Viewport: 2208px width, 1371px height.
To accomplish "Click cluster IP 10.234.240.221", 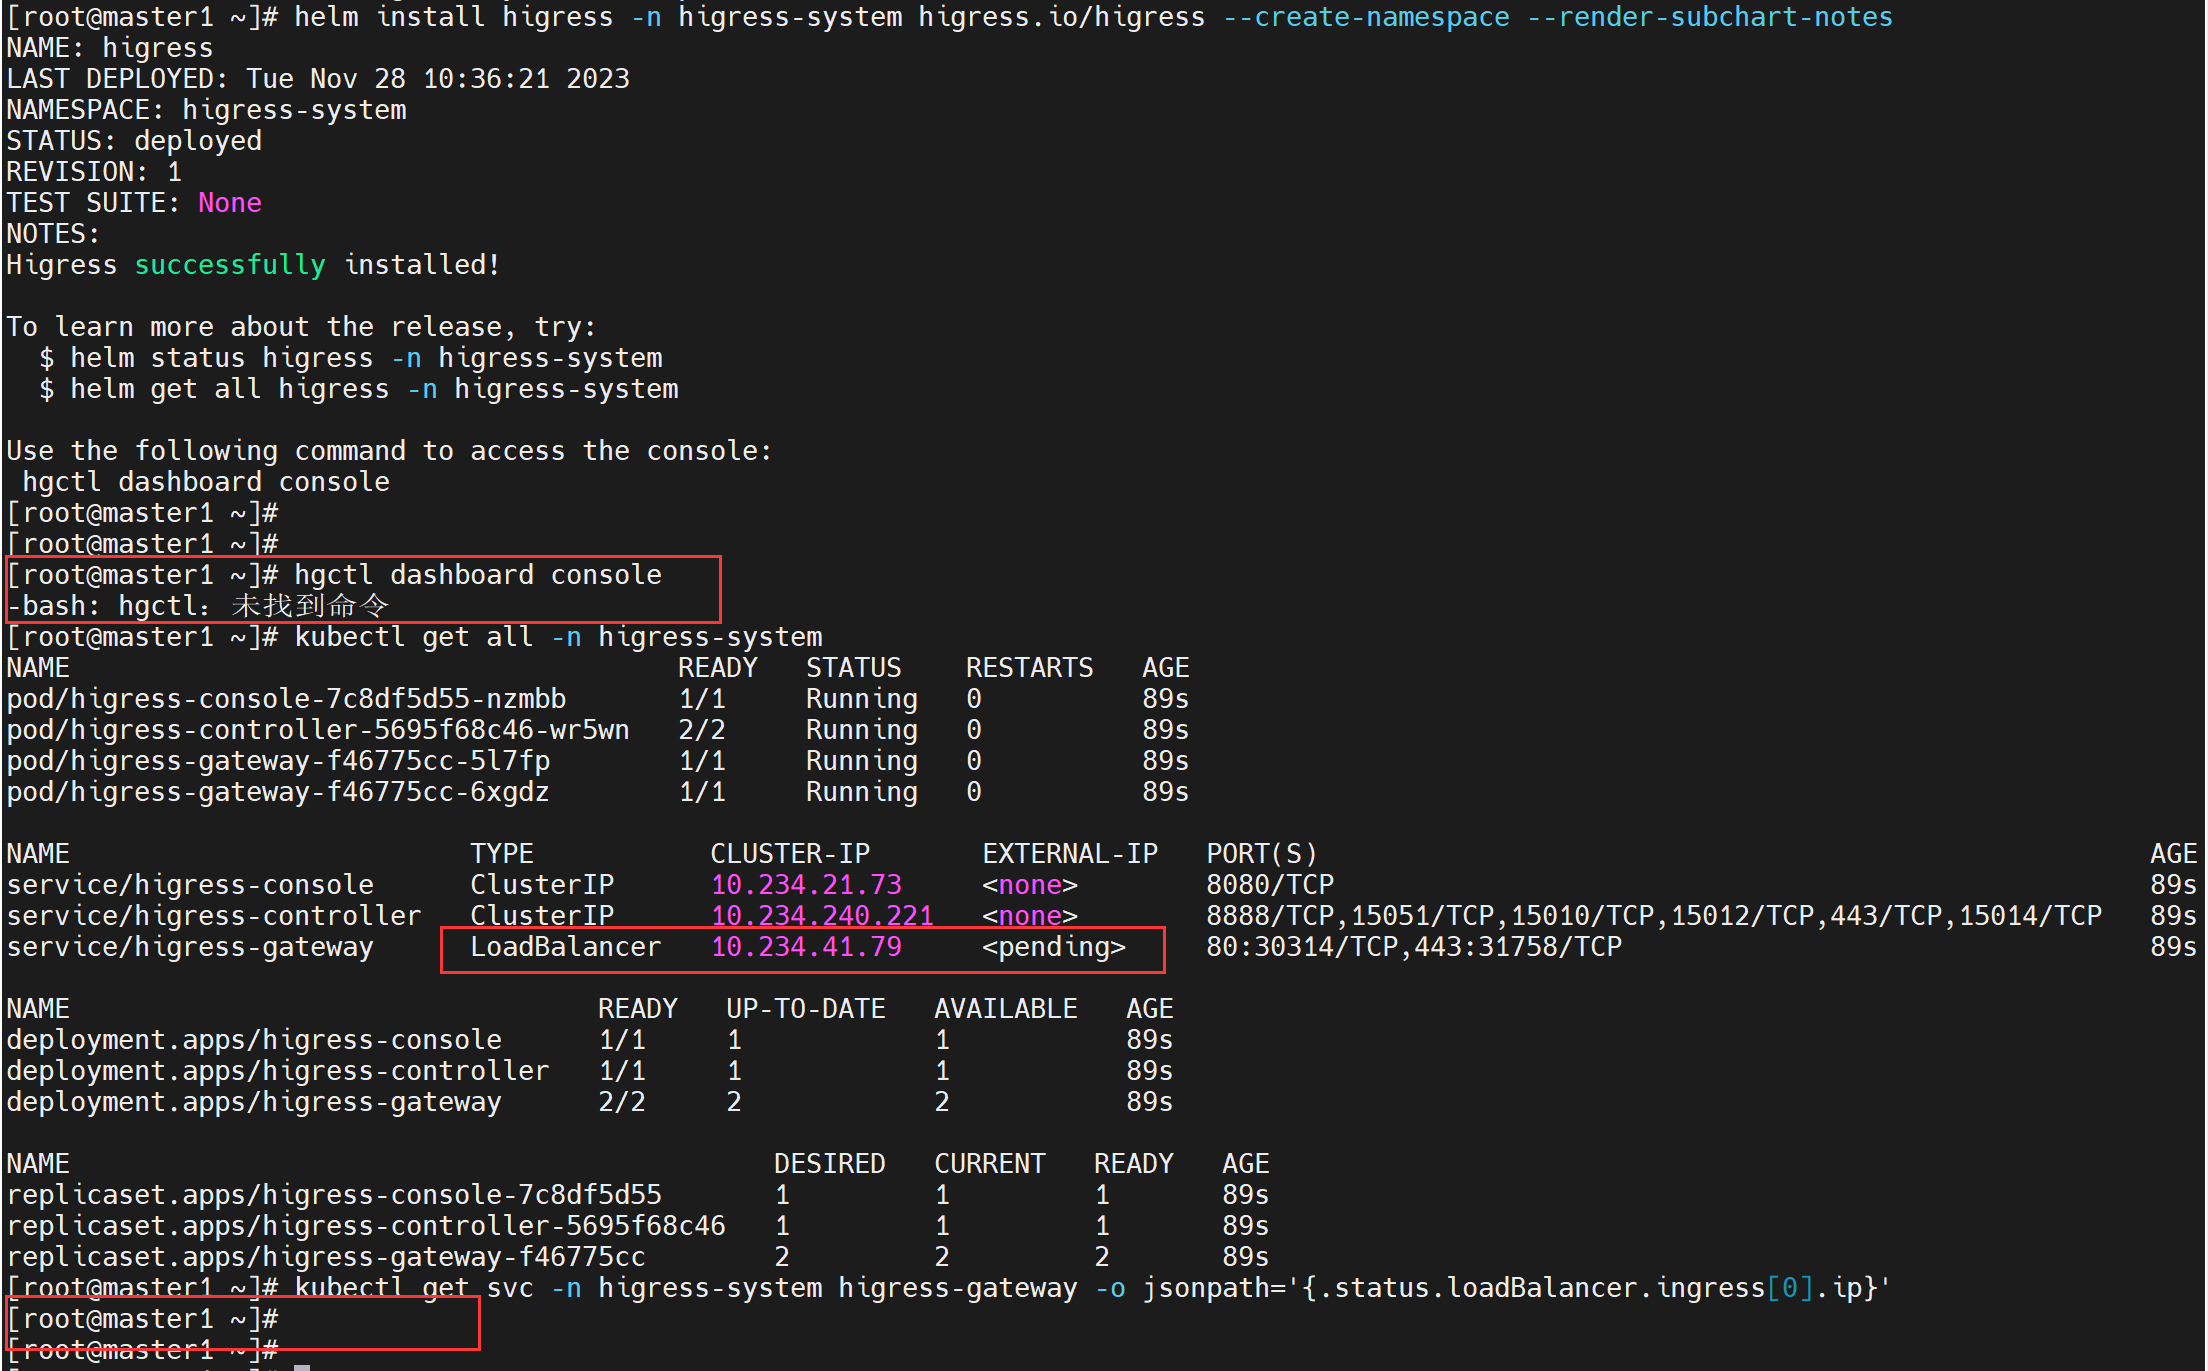I will [x=821, y=916].
